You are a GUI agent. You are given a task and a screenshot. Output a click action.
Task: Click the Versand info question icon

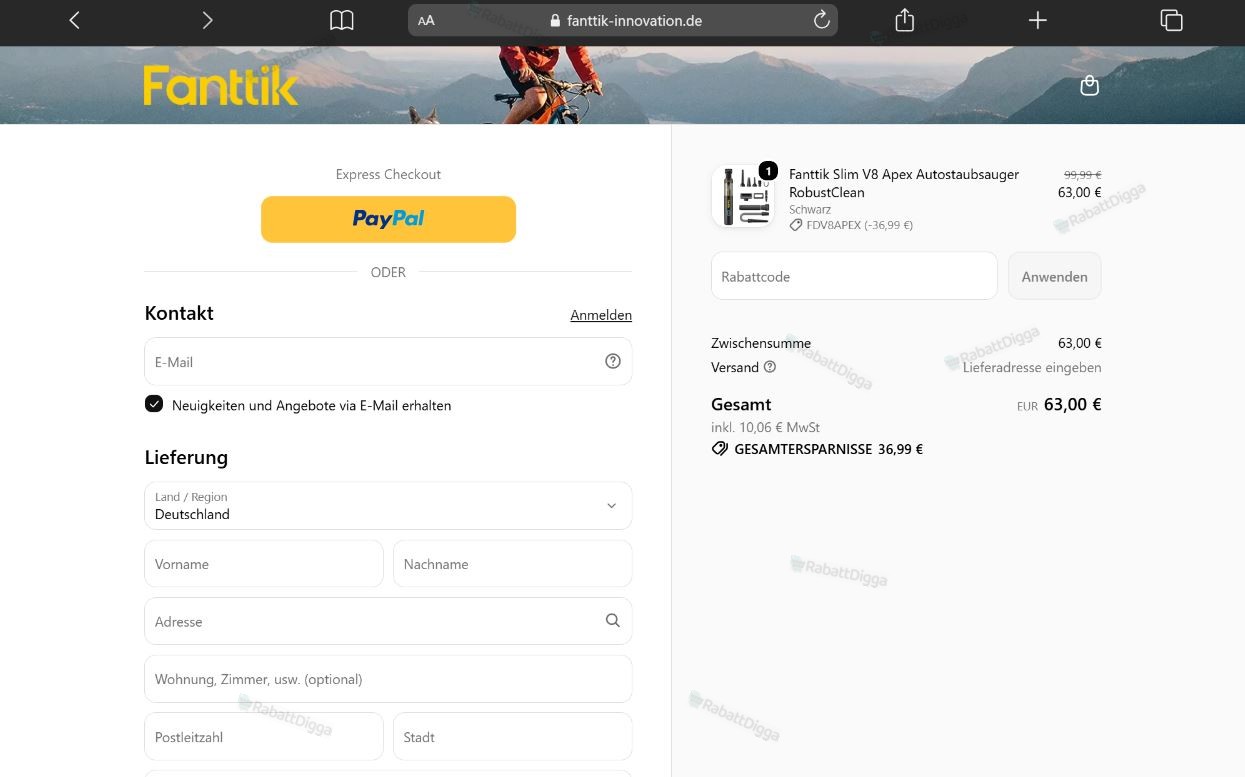(770, 367)
